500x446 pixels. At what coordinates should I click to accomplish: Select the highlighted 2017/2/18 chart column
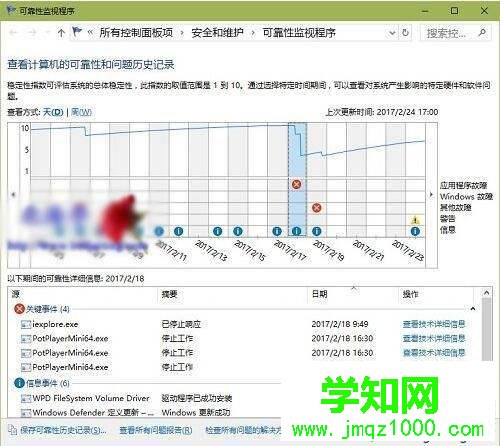[x=297, y=180]
